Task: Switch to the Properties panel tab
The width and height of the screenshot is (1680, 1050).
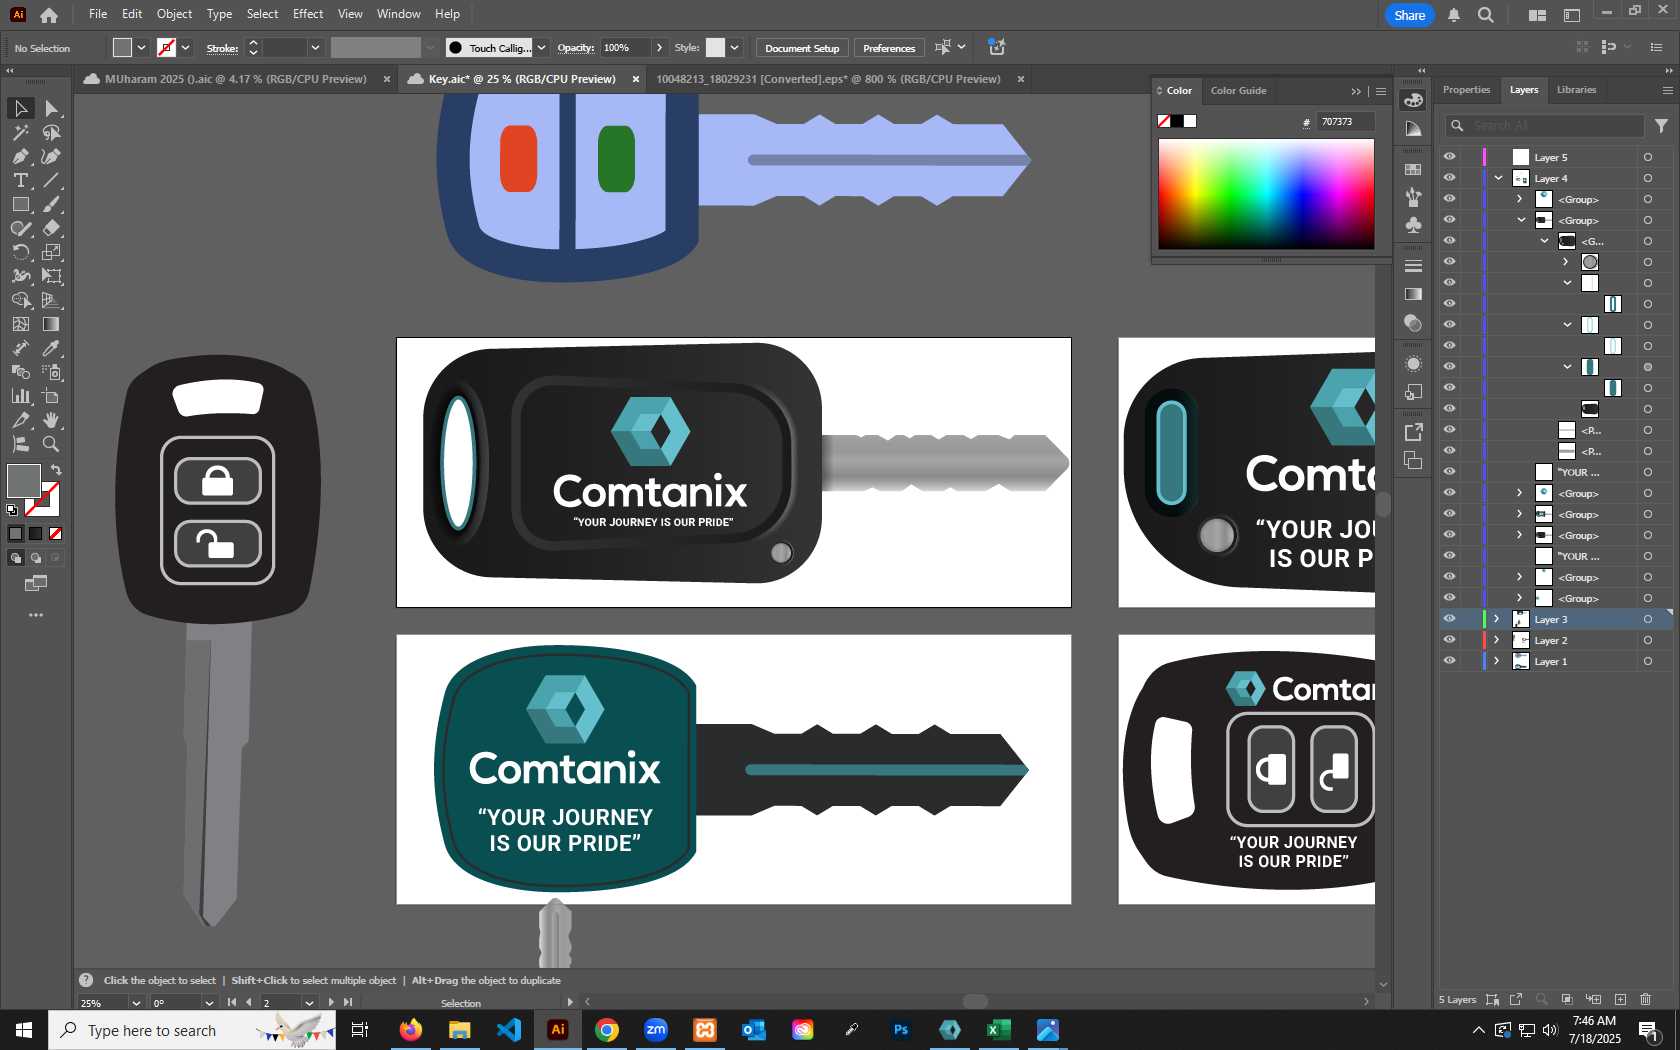Action: (x=1466, y=90)
